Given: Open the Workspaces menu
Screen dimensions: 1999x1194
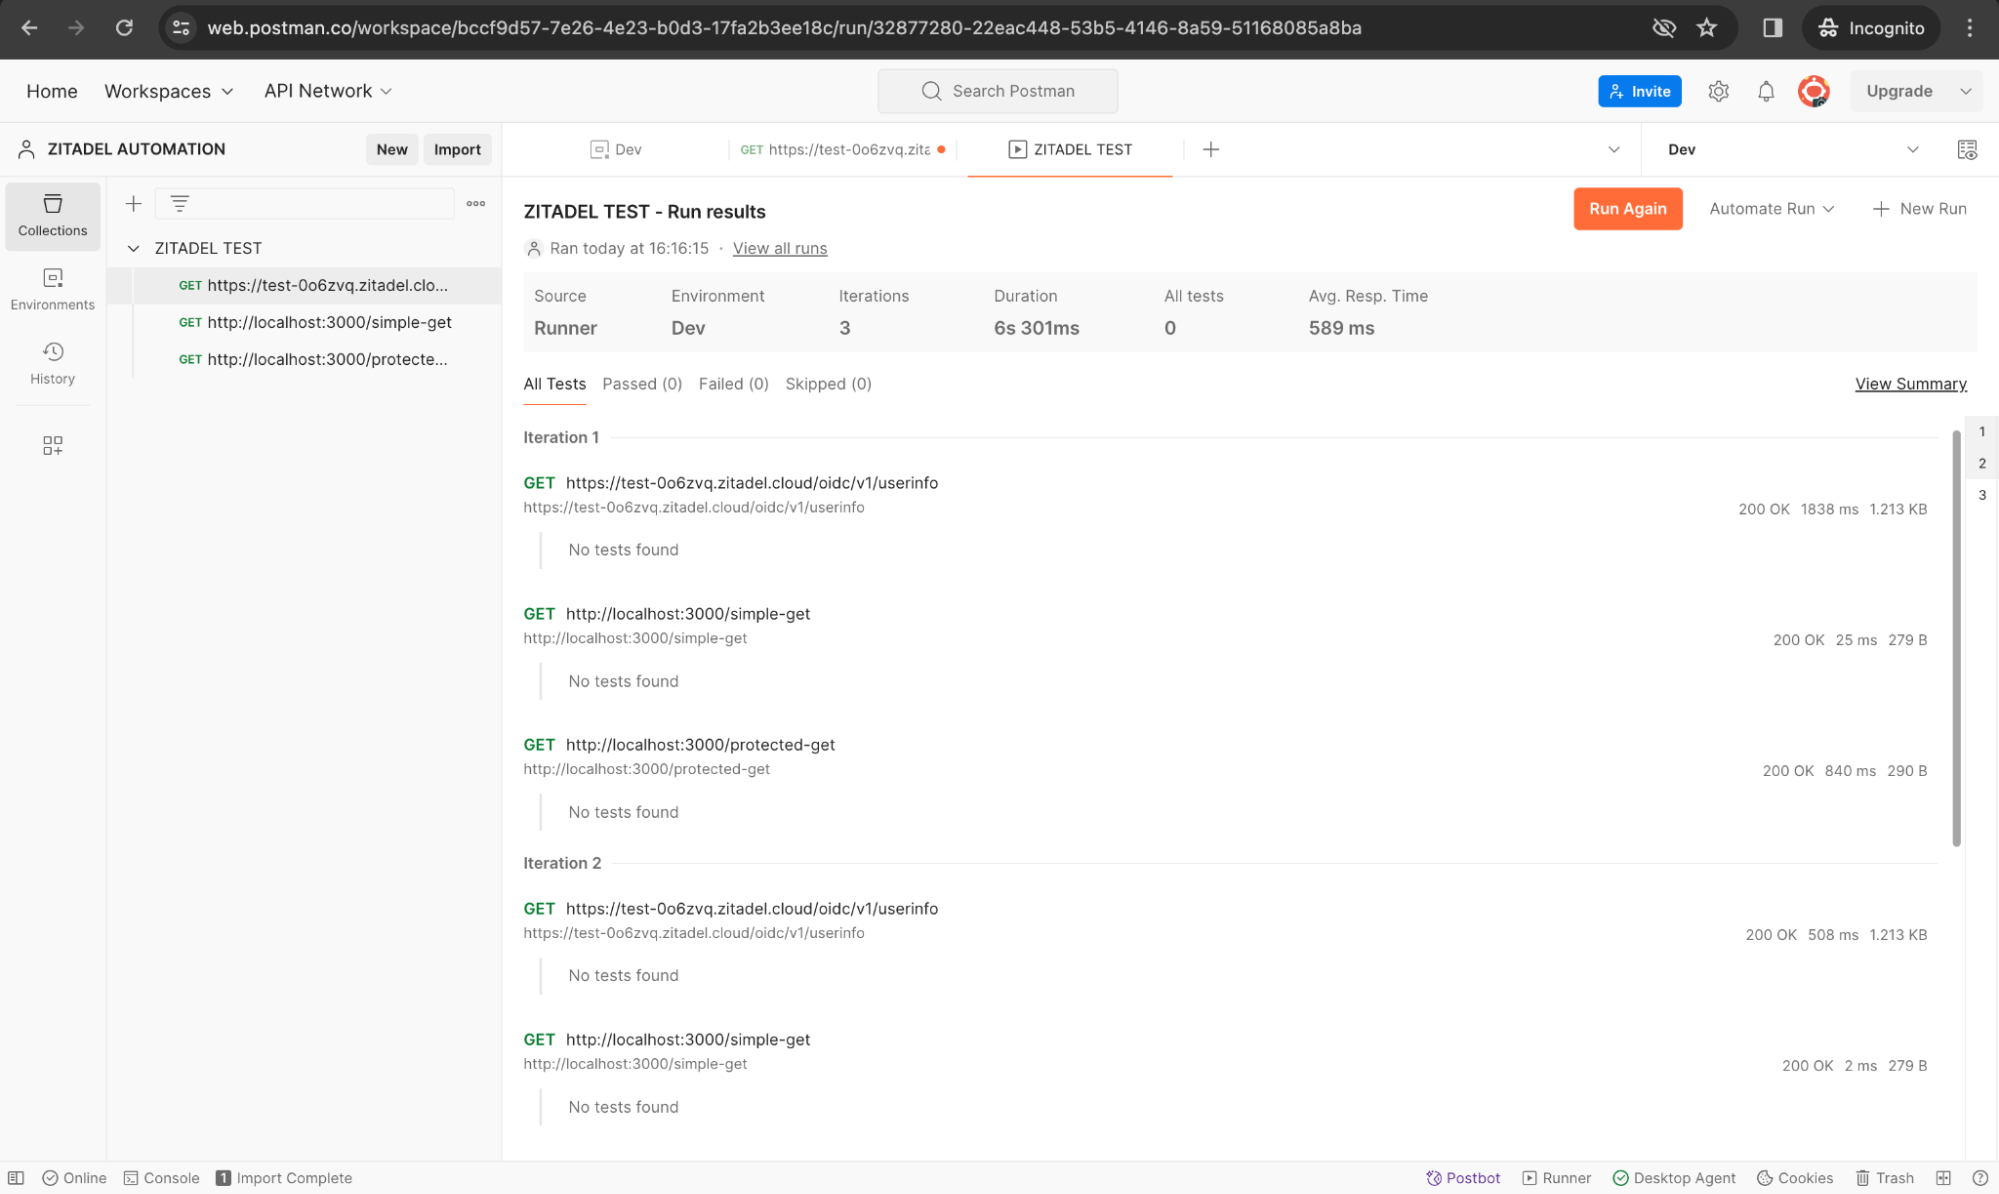Looking at the screenshot, I should (168, 91).
